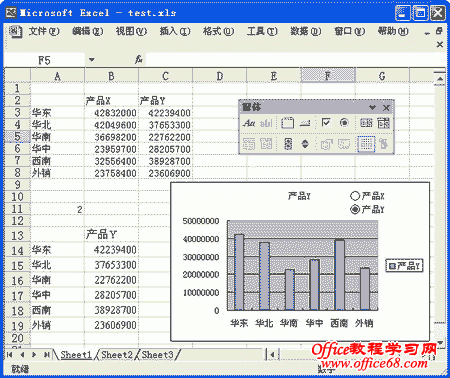The height and width of the screenshot is (378, 450).
Task: Select the Check Box control in Forms toolbar
Action: pos(326,123)
